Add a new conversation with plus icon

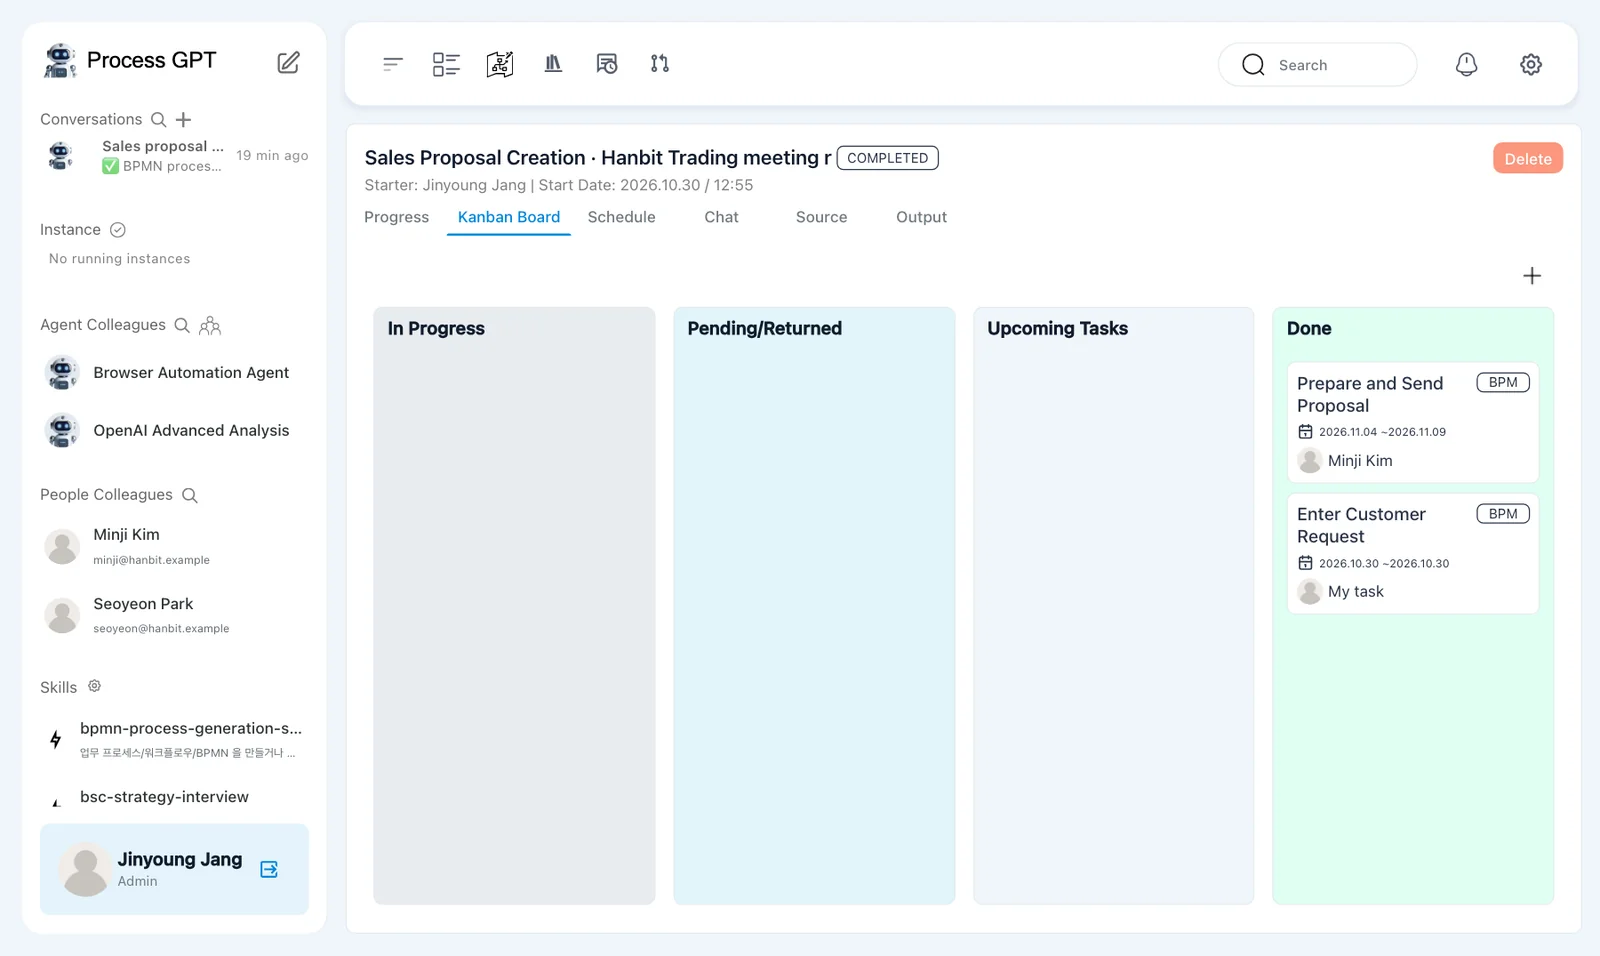[183, 120]
